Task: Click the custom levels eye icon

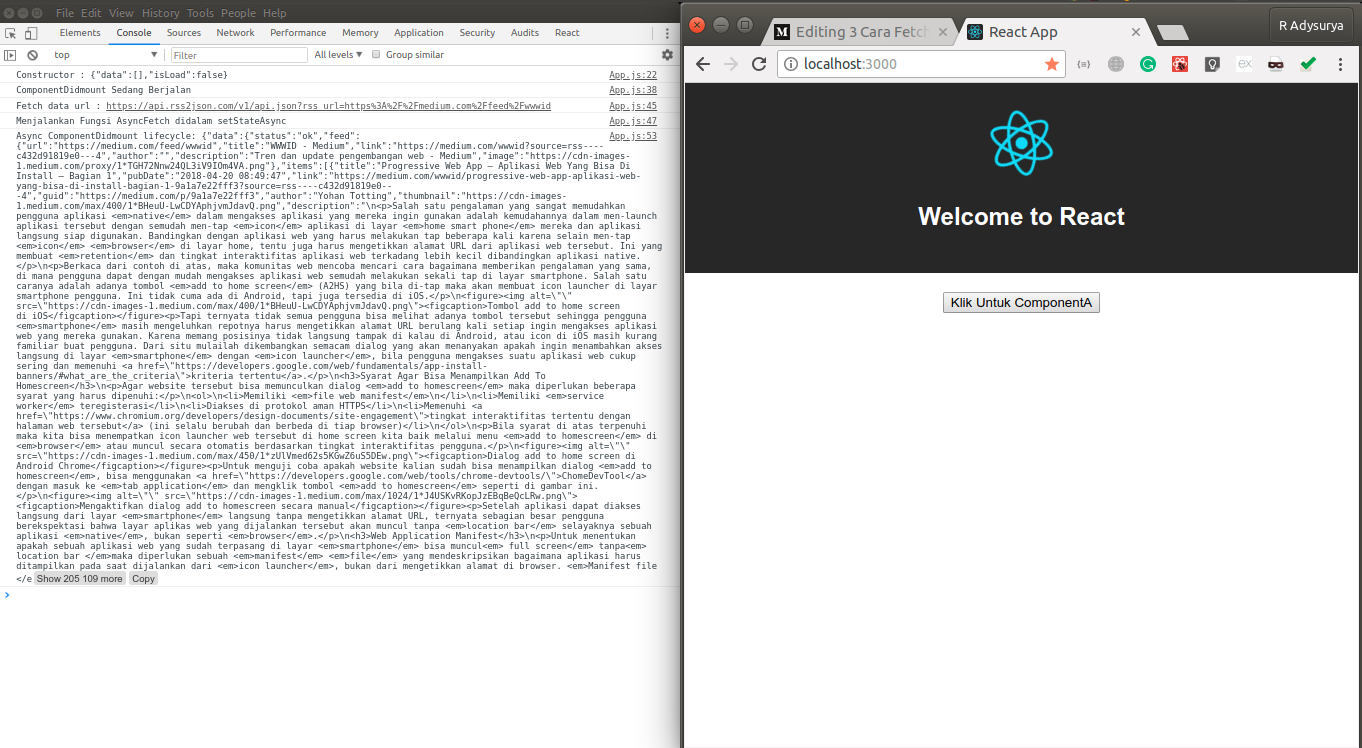Action: [x=9, y=54]
